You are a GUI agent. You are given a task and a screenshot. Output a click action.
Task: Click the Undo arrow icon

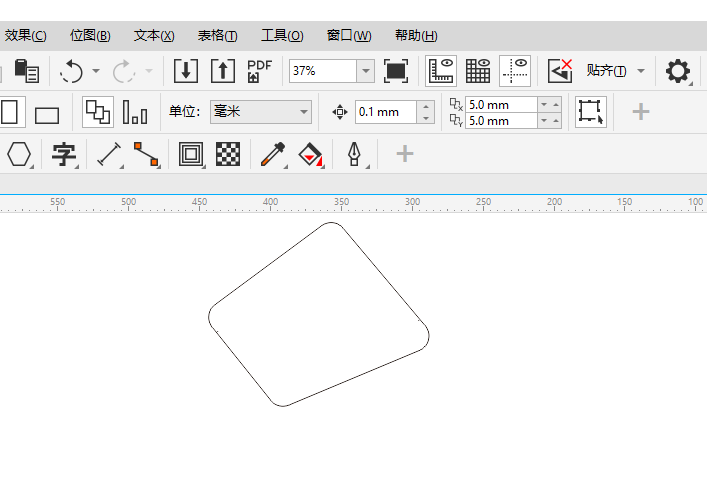72,71
